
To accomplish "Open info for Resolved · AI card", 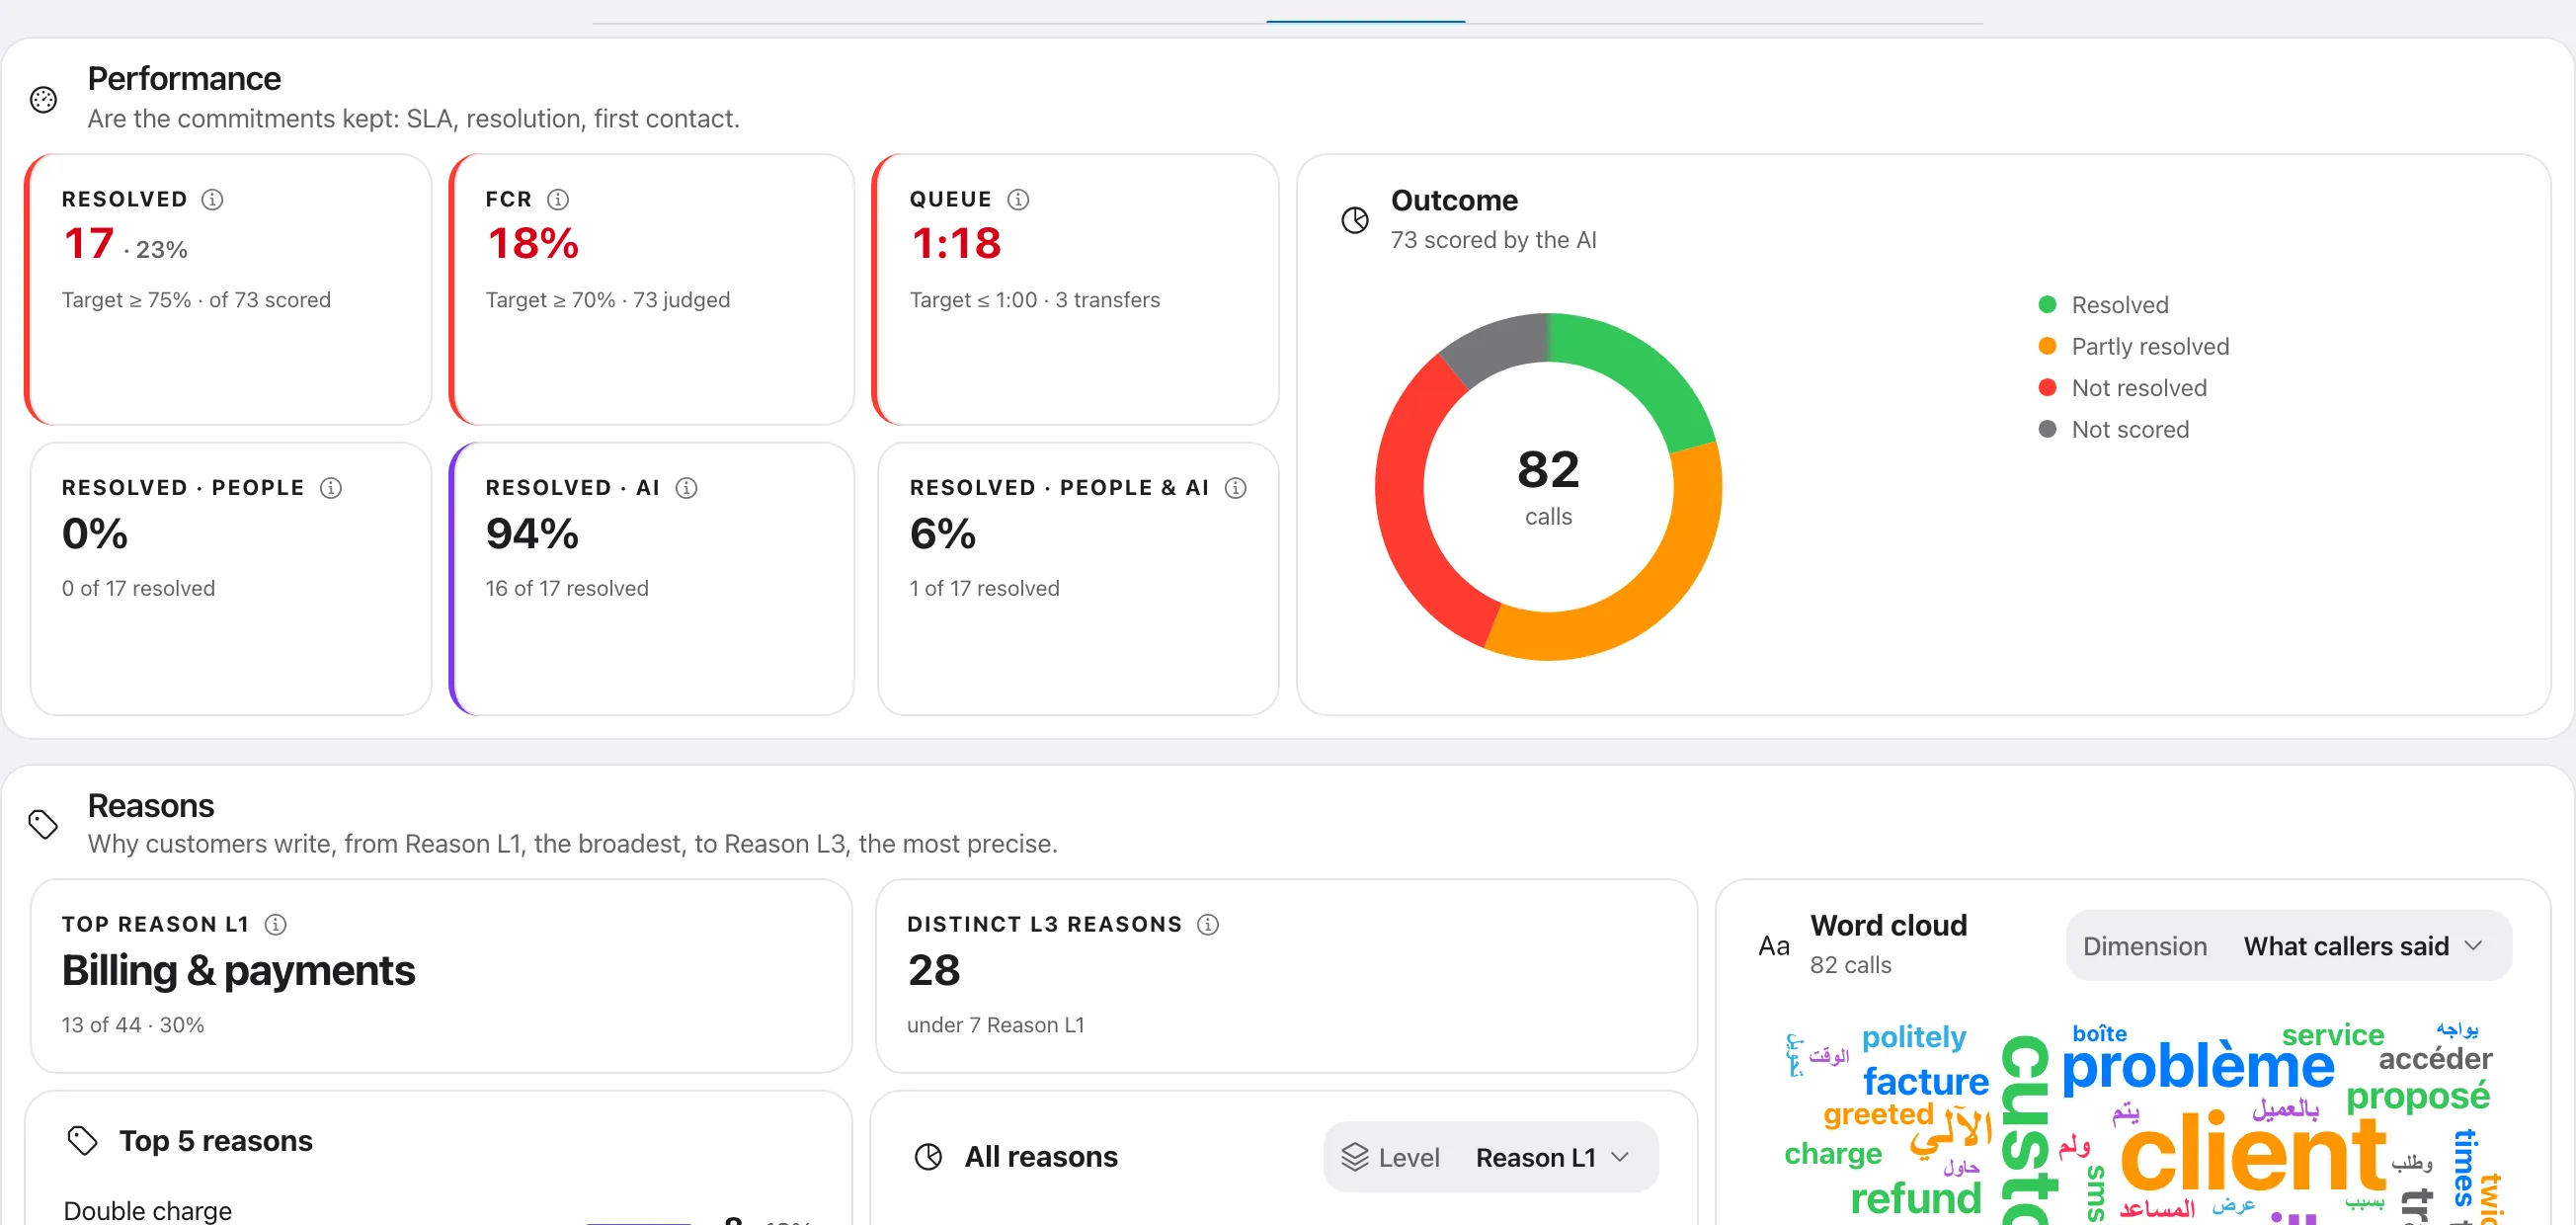I will click(x=686, y=487).
